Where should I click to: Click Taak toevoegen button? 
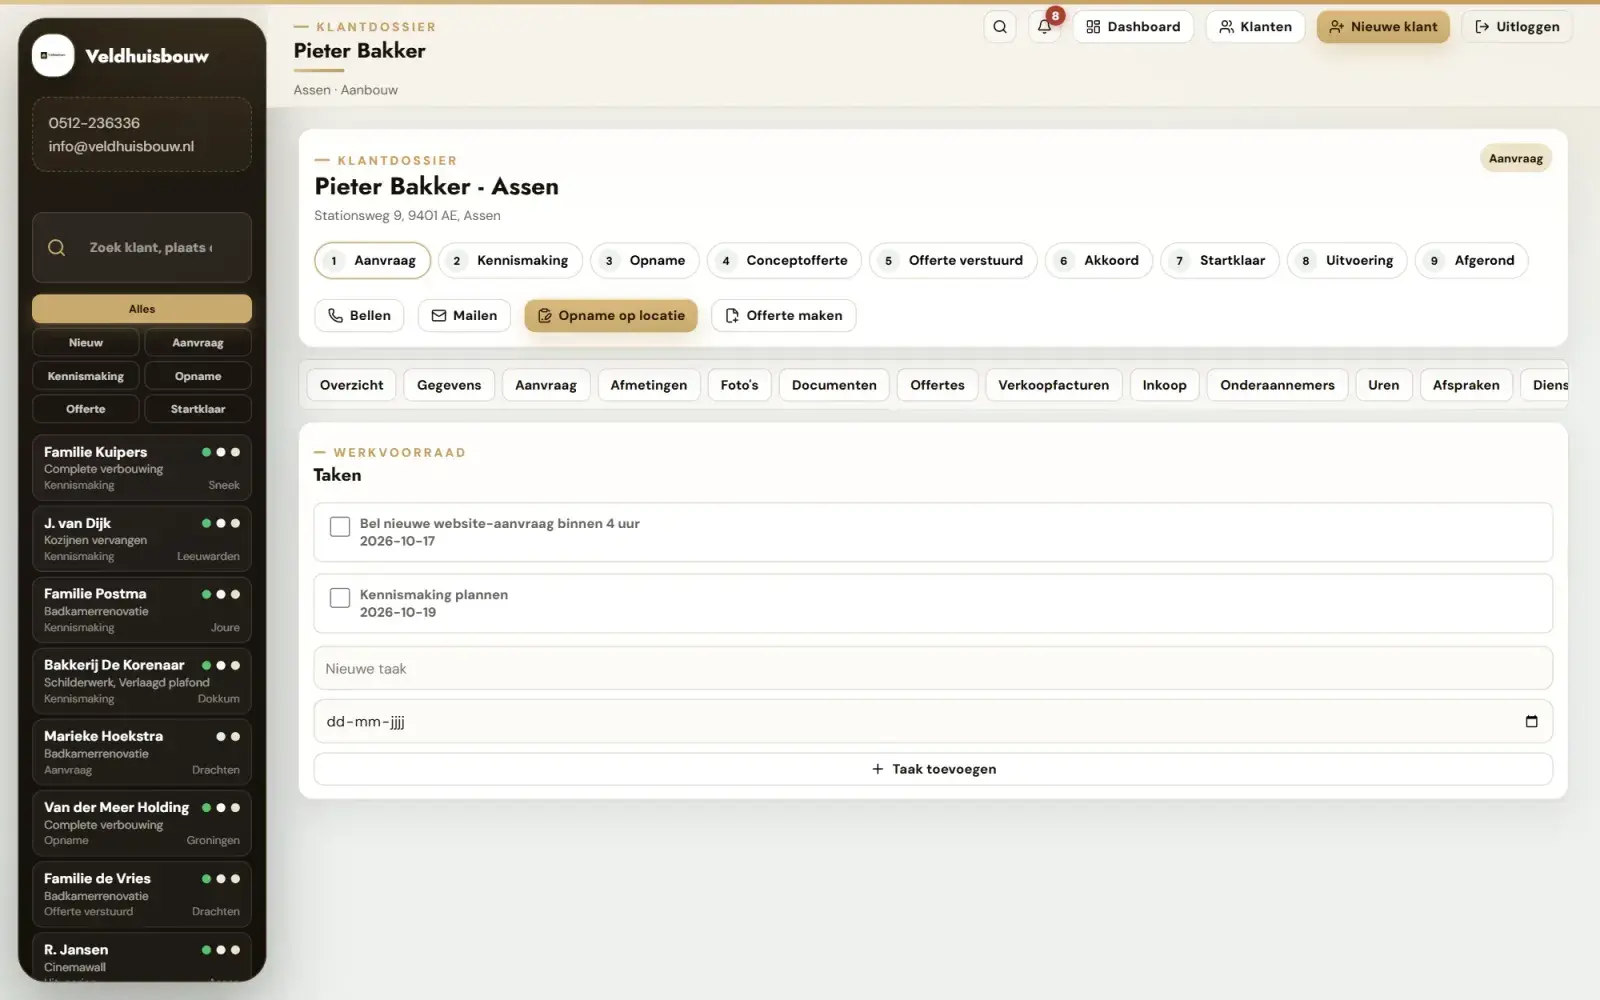tap(933, 769)
